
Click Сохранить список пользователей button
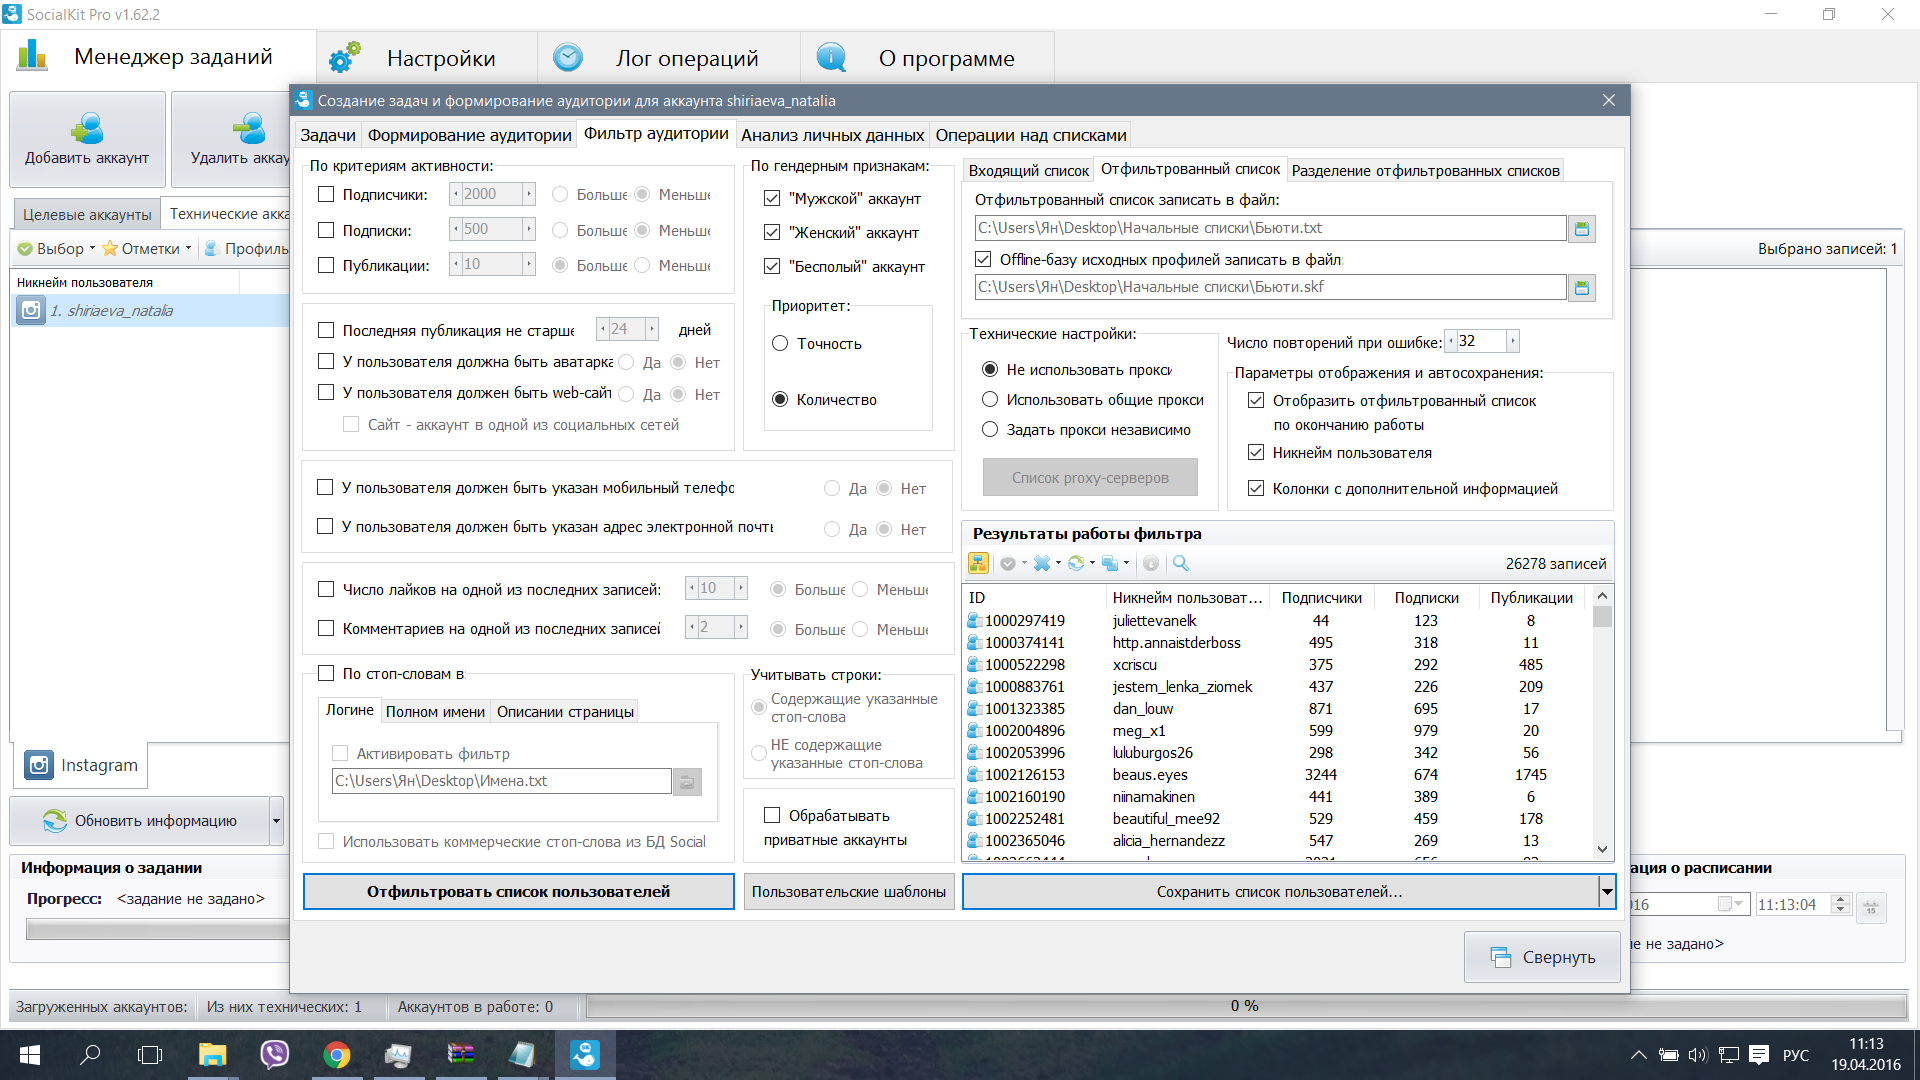[1280, 892]
